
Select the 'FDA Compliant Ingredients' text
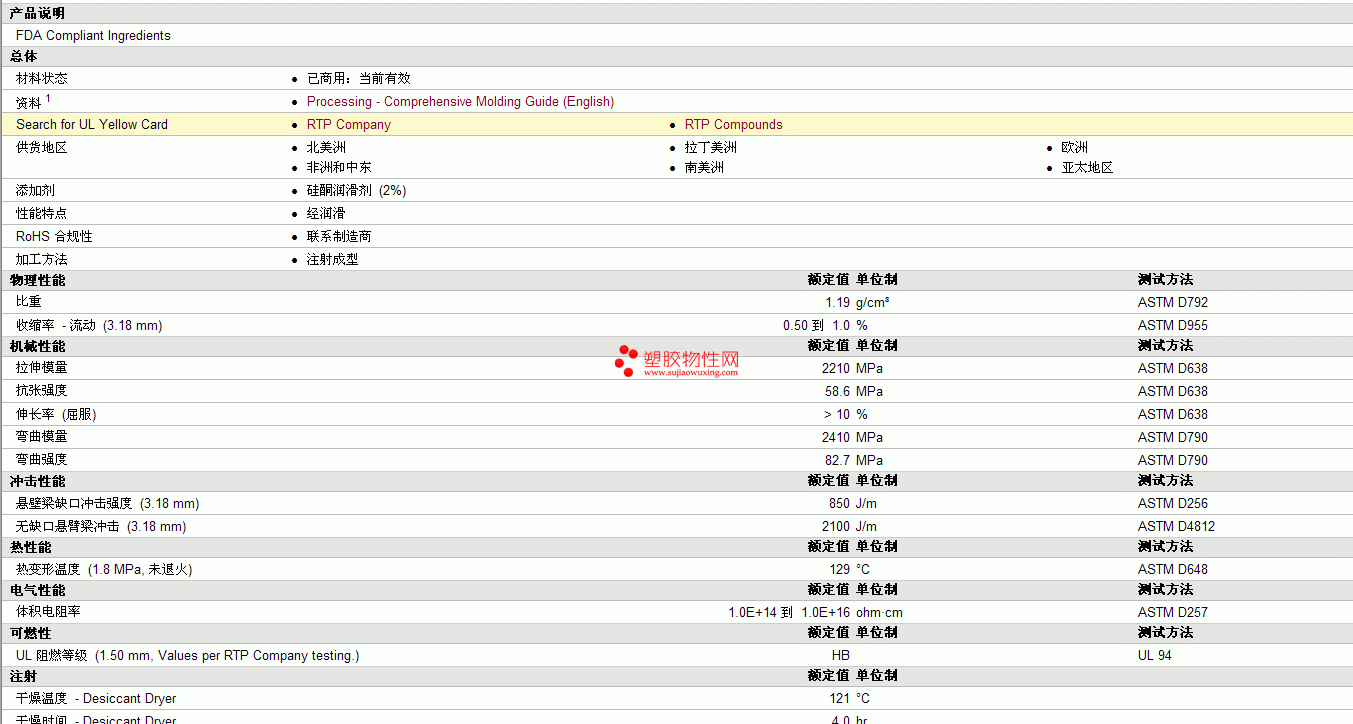(93, 36)
